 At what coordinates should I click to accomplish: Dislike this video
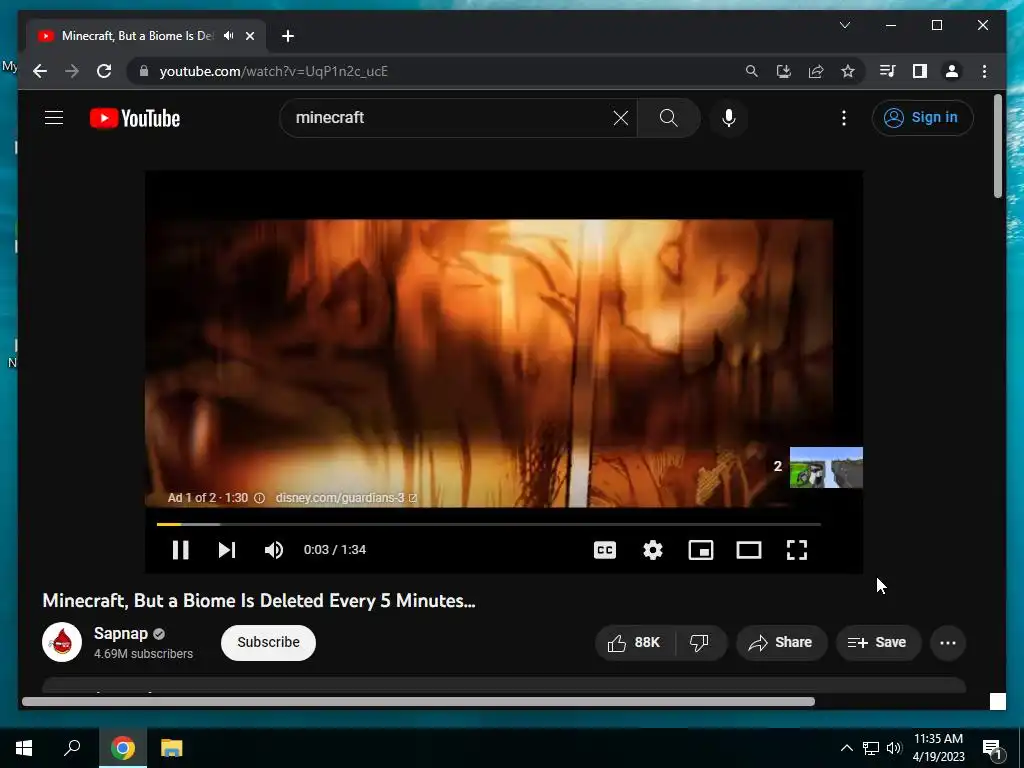699,643
